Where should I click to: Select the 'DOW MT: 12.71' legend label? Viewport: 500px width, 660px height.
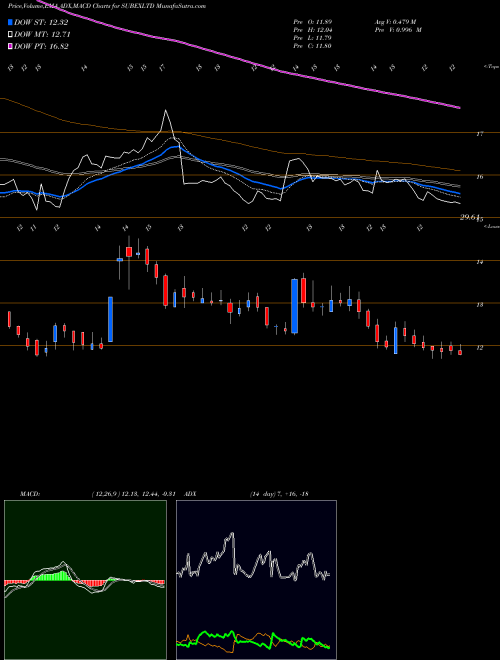pyautogui.click(x=42, y=35)
